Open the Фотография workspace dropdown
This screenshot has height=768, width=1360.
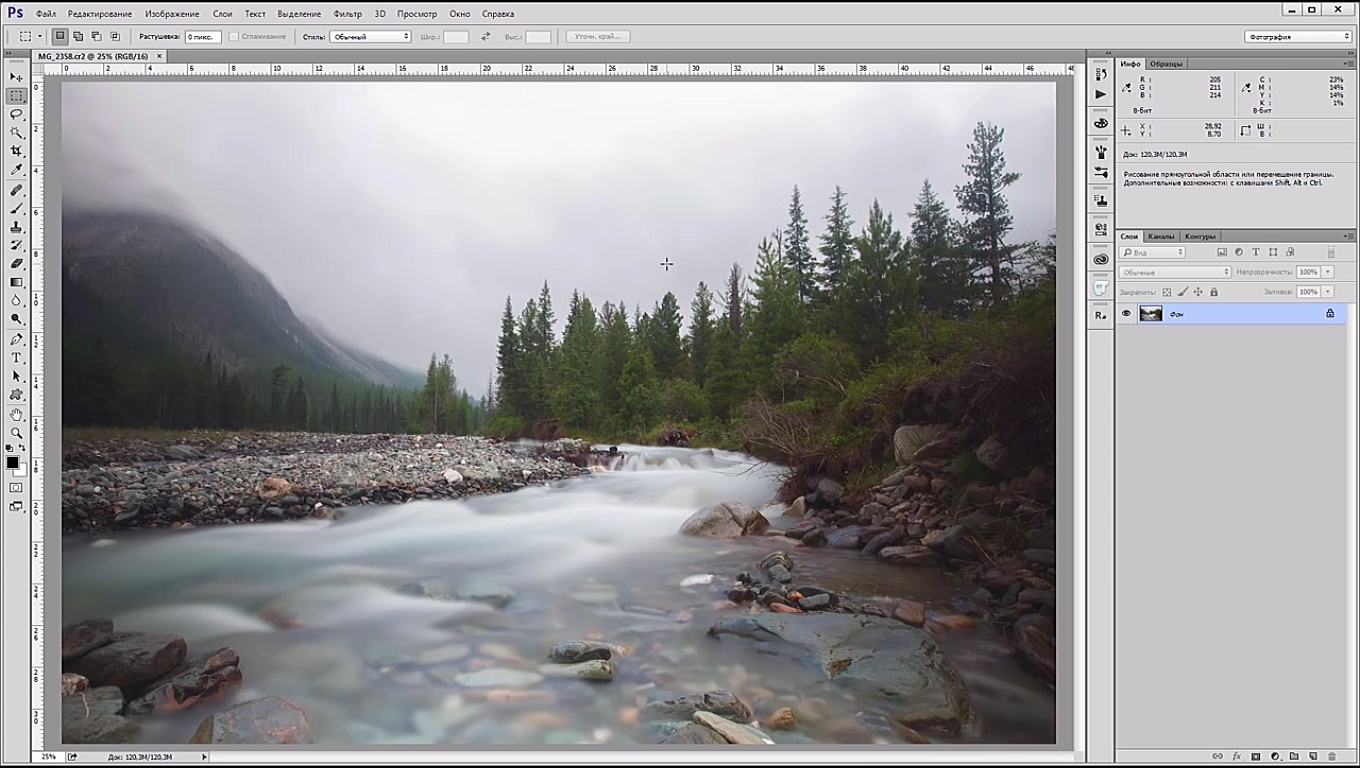point(1298,37)
